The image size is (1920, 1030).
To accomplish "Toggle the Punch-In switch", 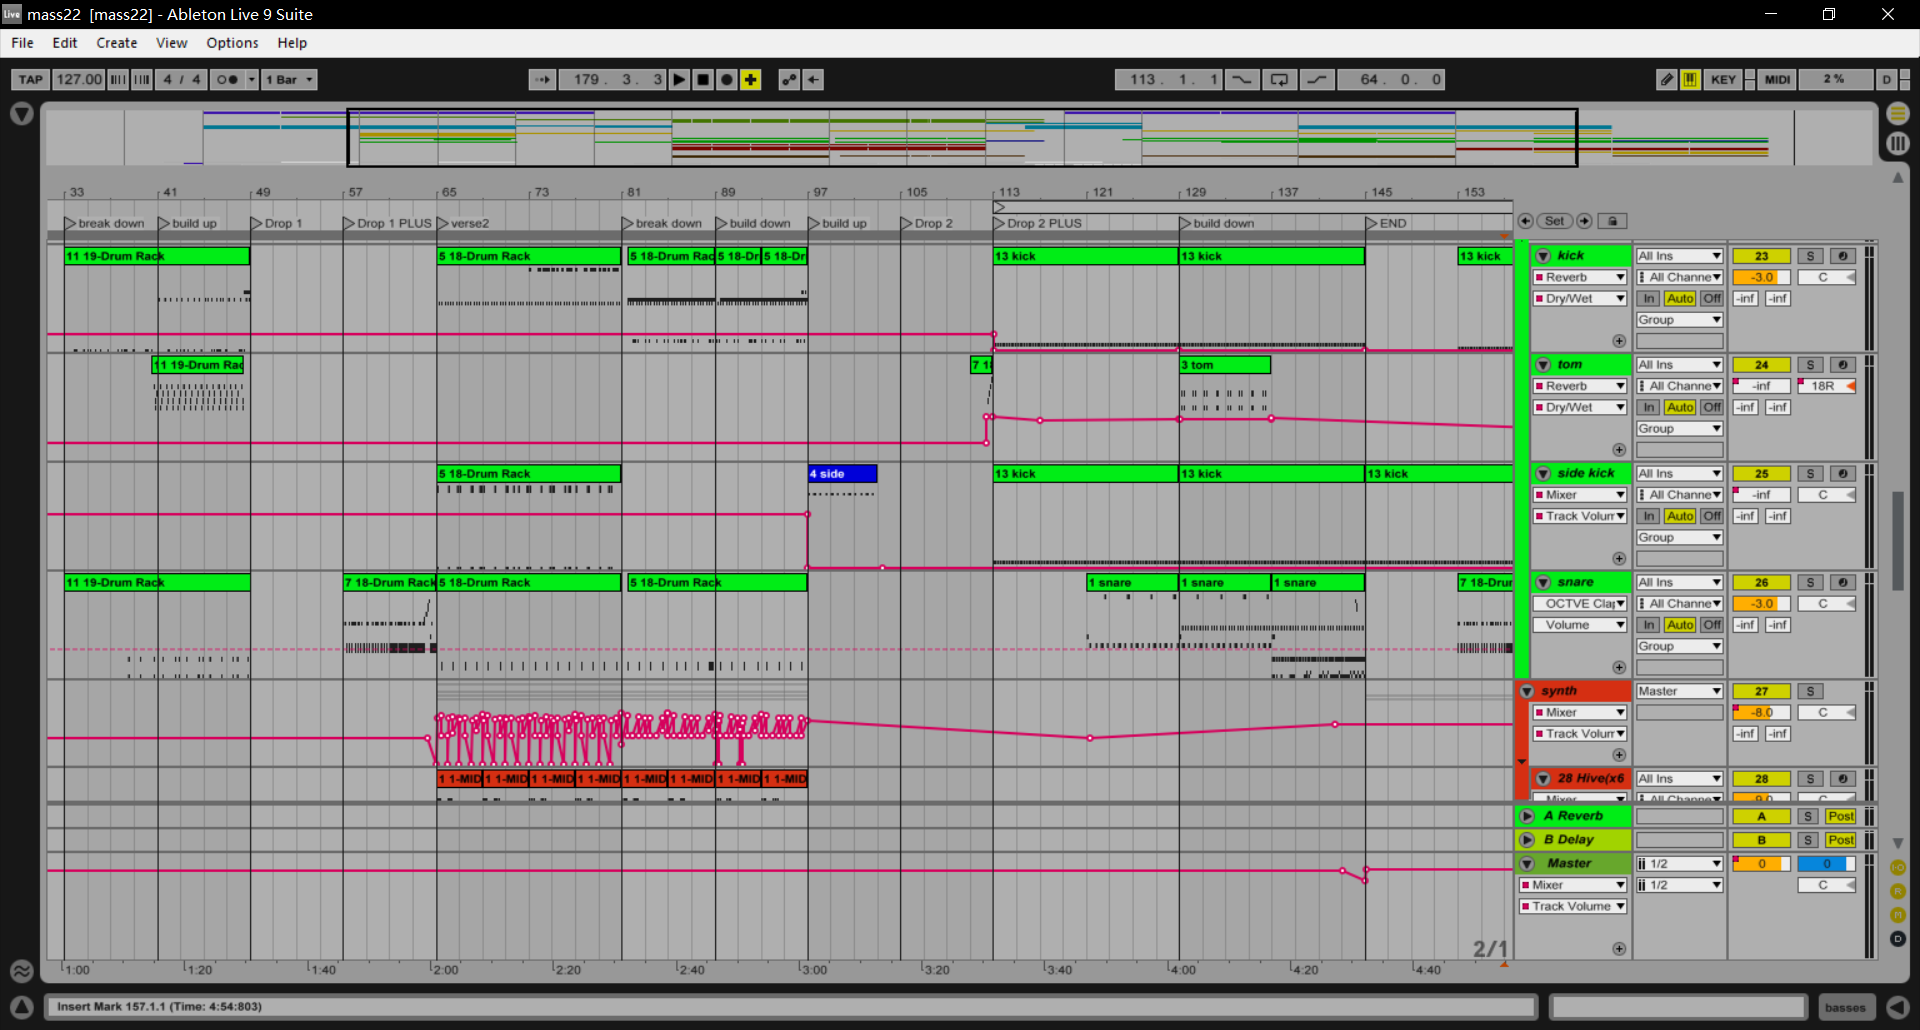I will [x=1241, y=80].
